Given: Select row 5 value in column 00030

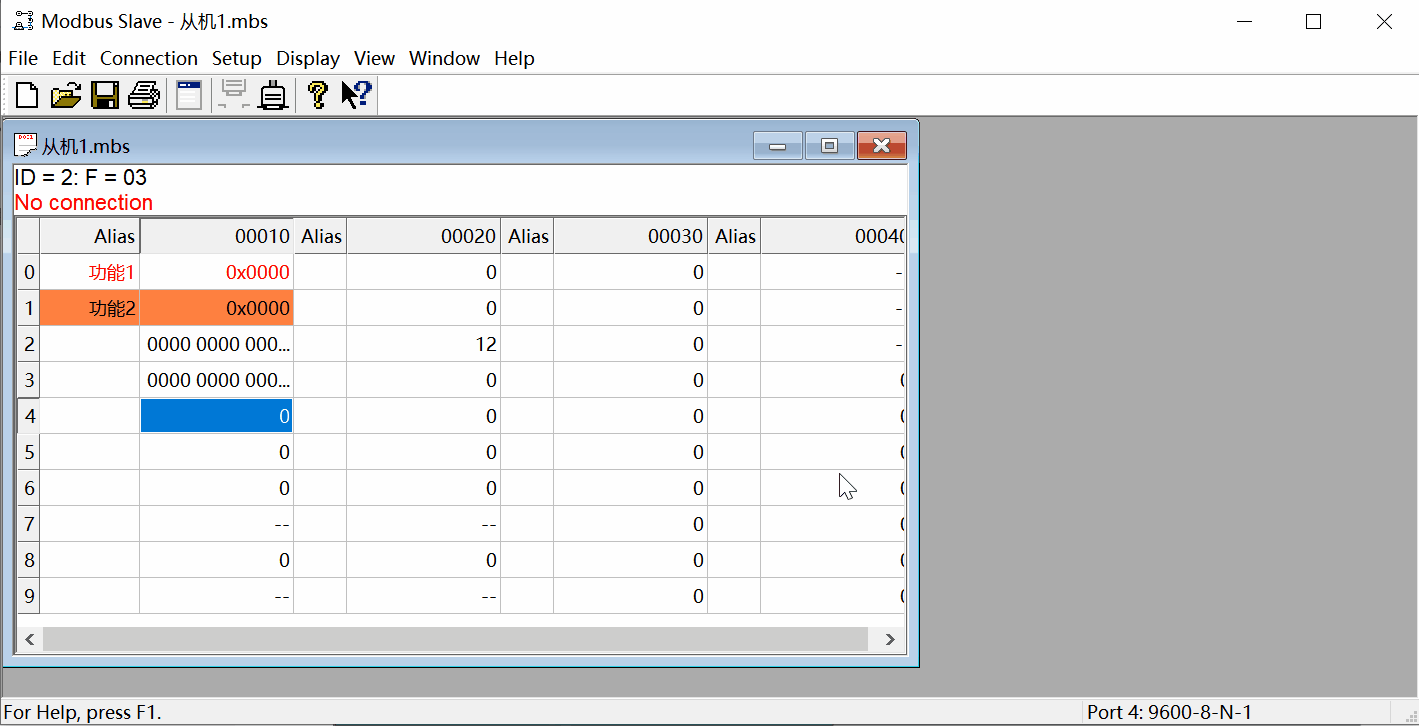Looking at the screenshot, I should pyautogui.click(x=631, y=452).
